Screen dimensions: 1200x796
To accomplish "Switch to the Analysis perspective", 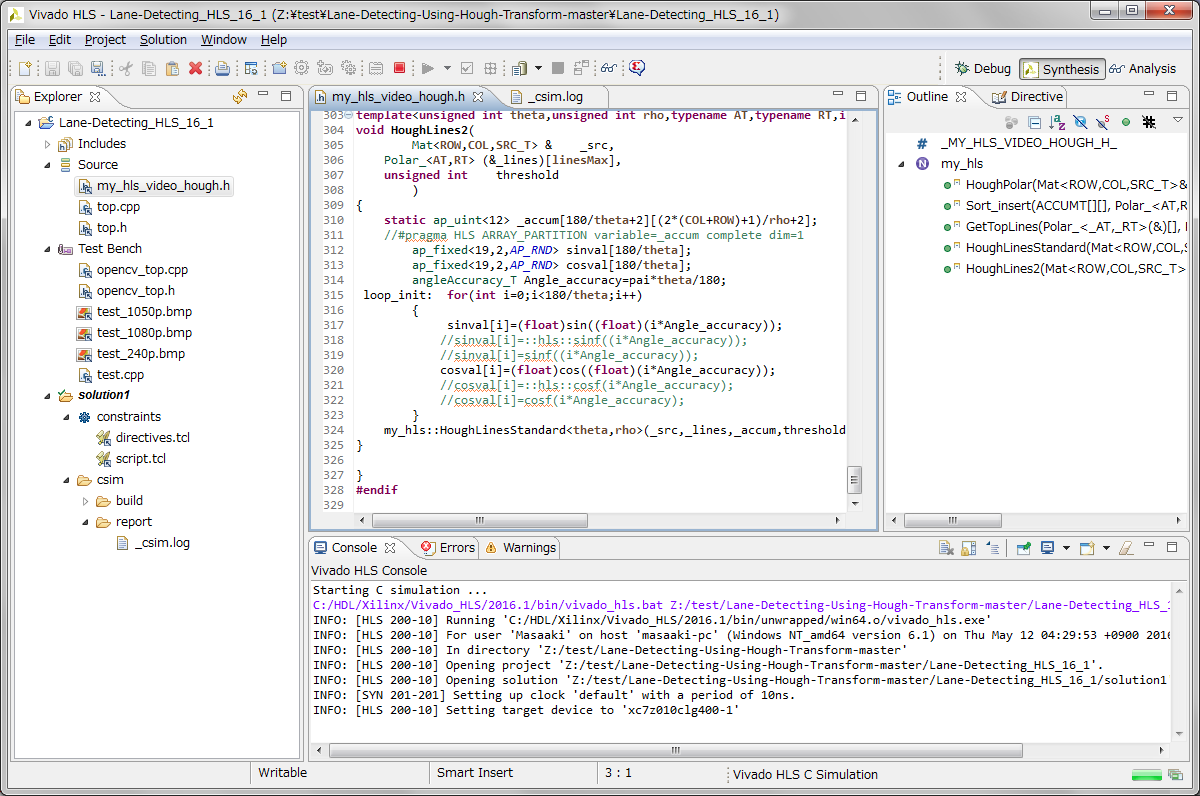I will click(1143, 69).
